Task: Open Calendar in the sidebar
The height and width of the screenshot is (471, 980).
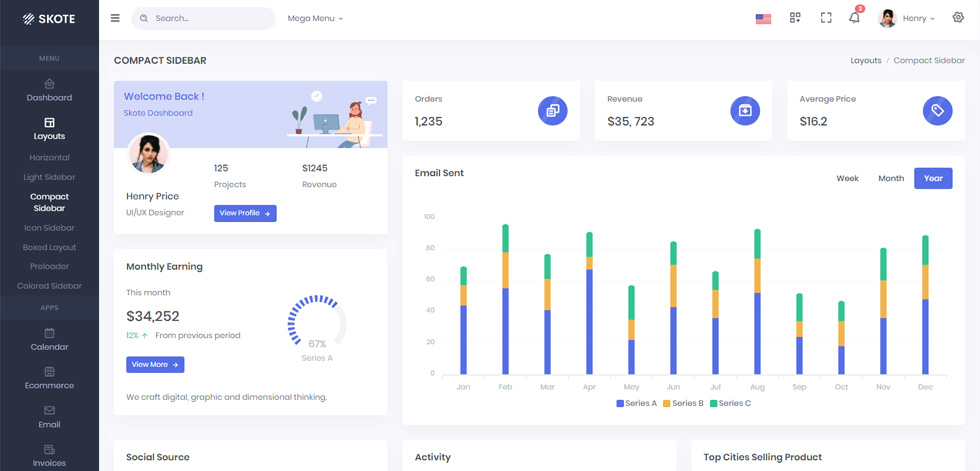Action: [49, 340]
